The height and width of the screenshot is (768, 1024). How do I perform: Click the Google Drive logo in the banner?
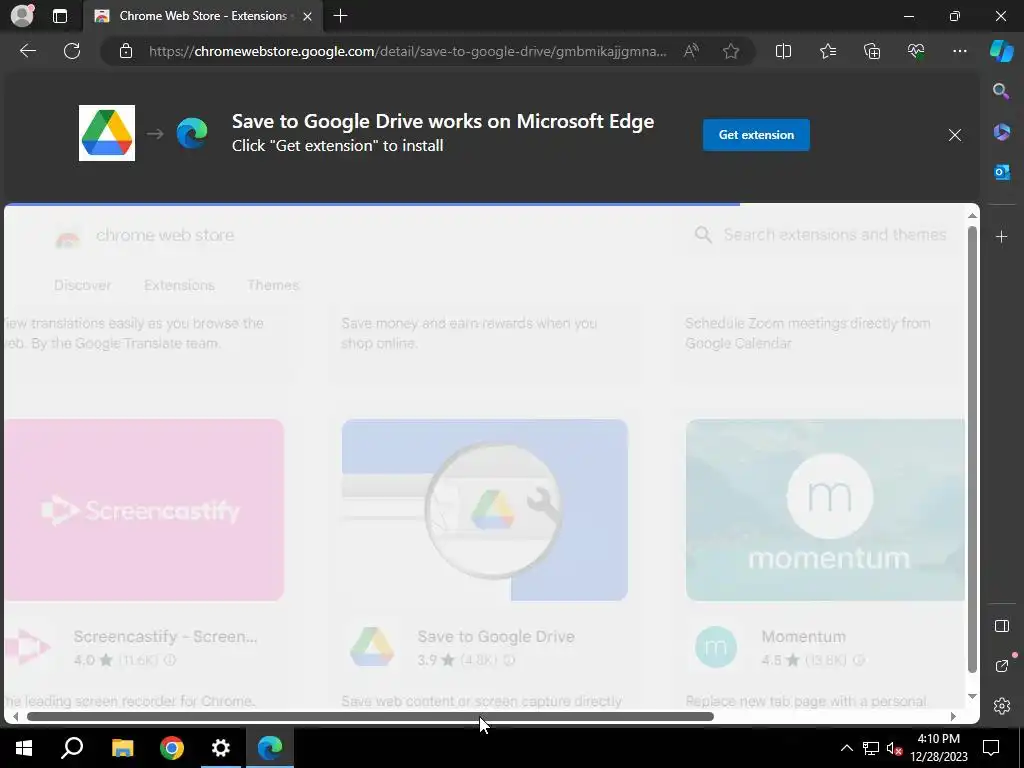107,133
